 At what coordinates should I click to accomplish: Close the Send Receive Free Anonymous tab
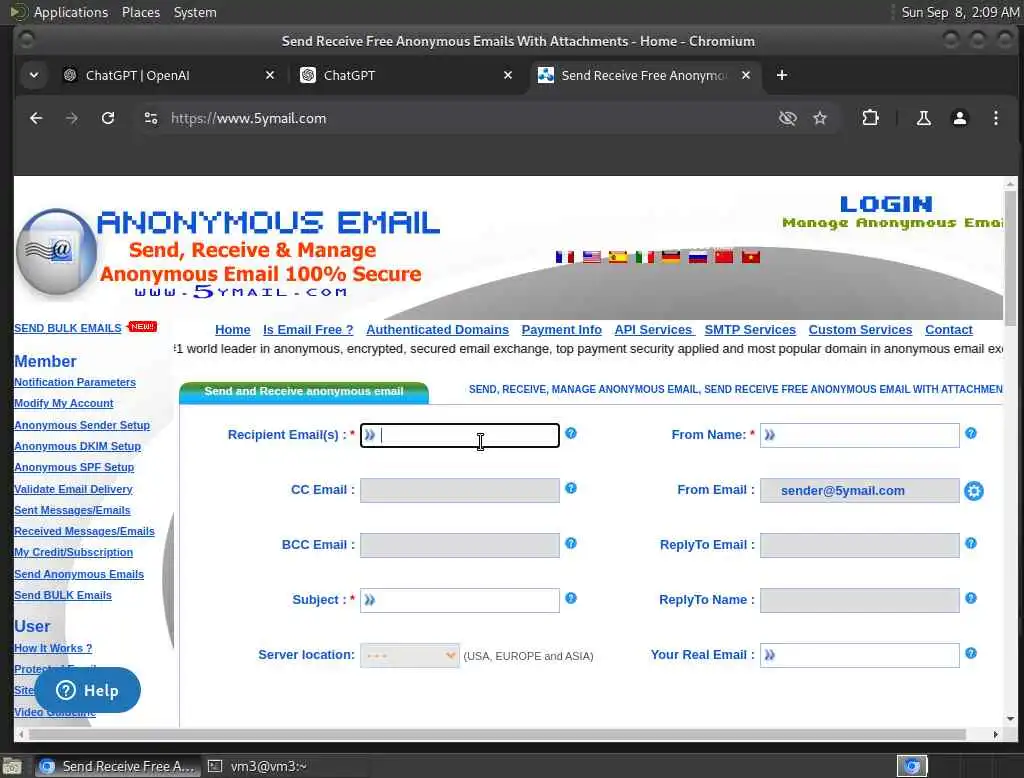tap(746, 75)
